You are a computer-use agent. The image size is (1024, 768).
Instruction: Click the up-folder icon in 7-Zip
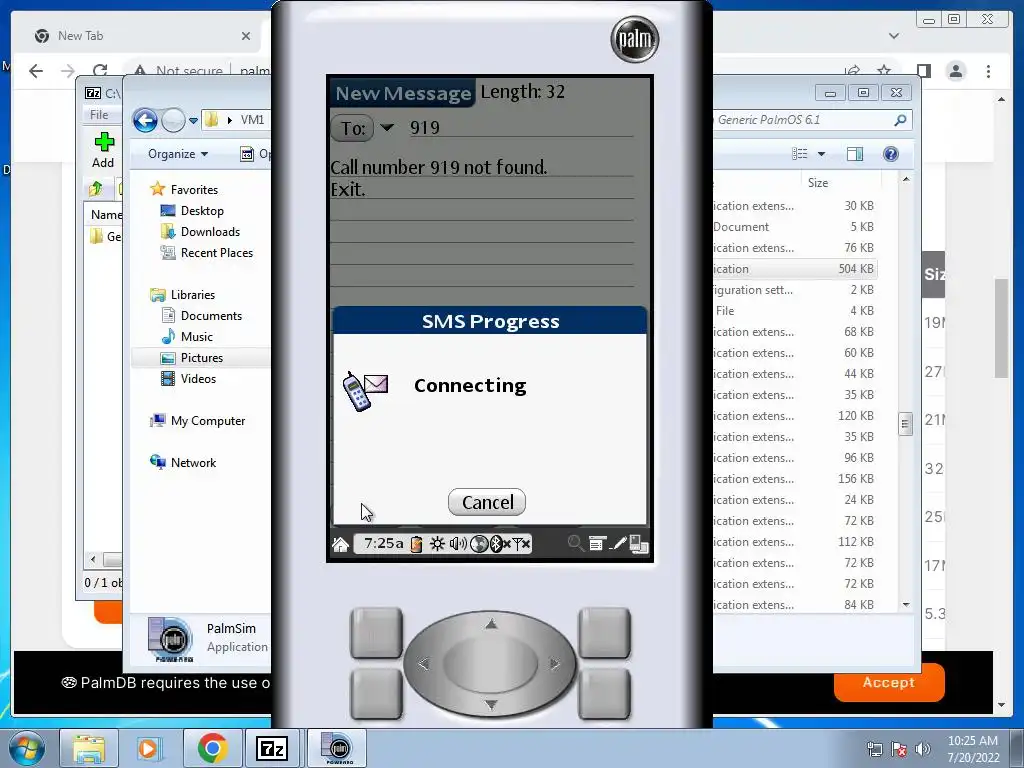pos(96,189)
